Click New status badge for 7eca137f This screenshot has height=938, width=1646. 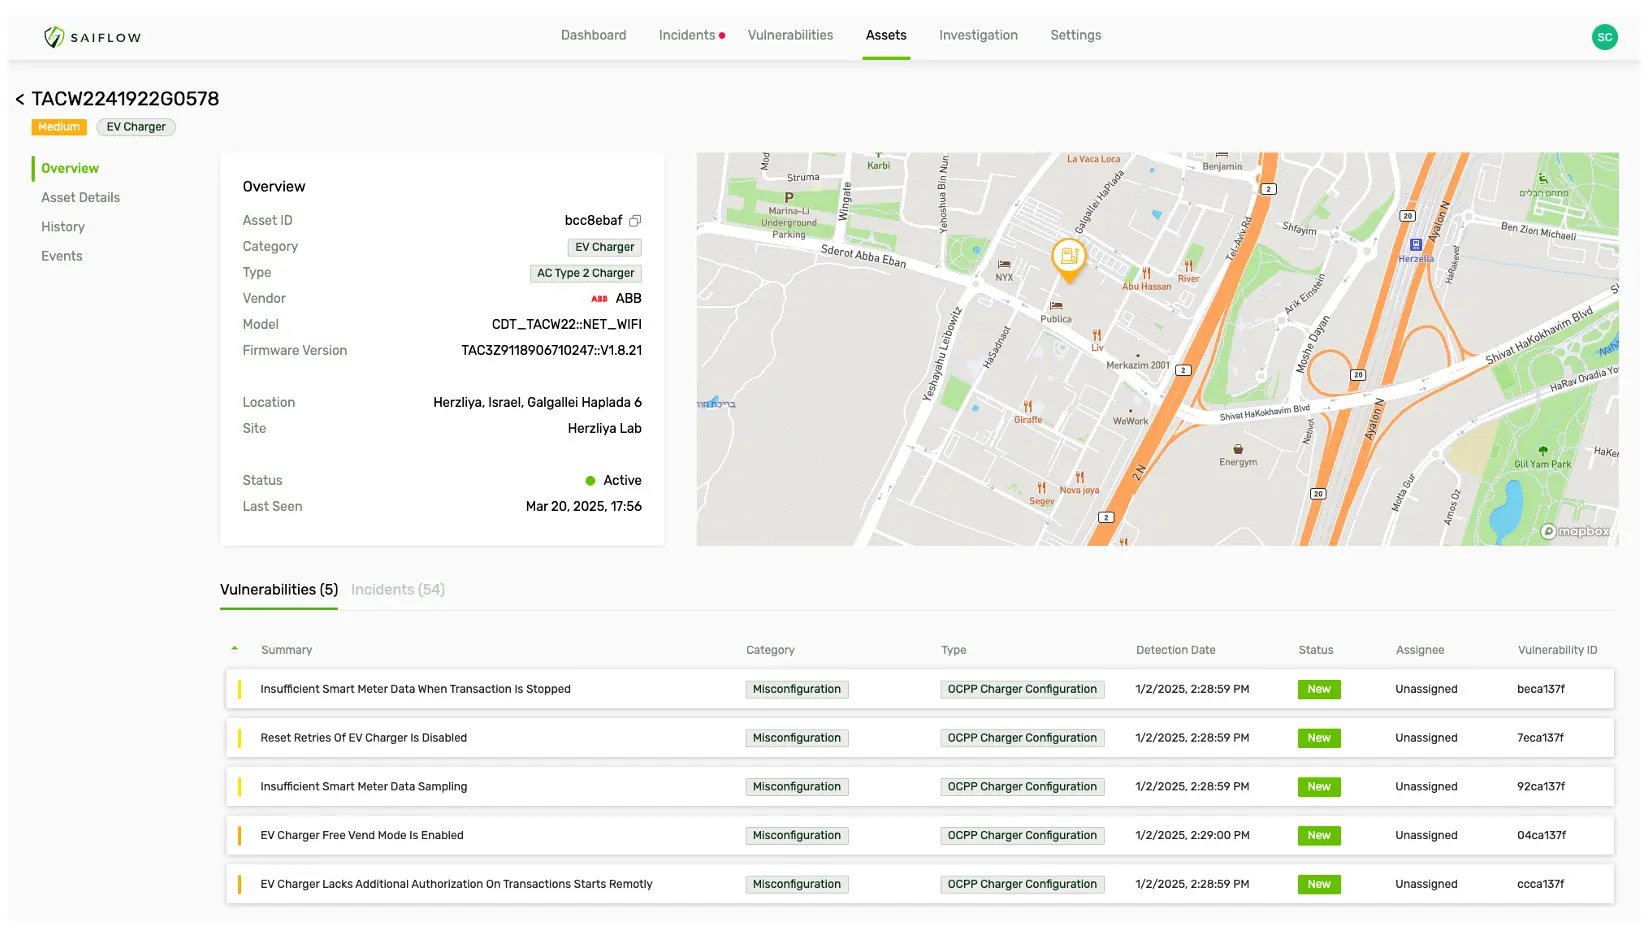tap(1319, 738)
